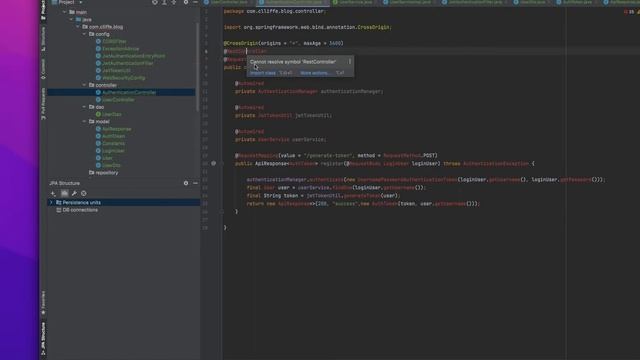Select Persistence units row
Screen dimensions: 640x360
[x=124, y=202]
